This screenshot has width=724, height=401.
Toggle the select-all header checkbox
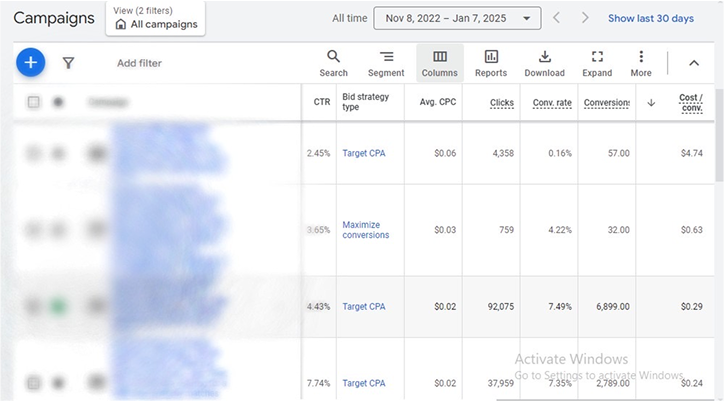click(34, 102)
